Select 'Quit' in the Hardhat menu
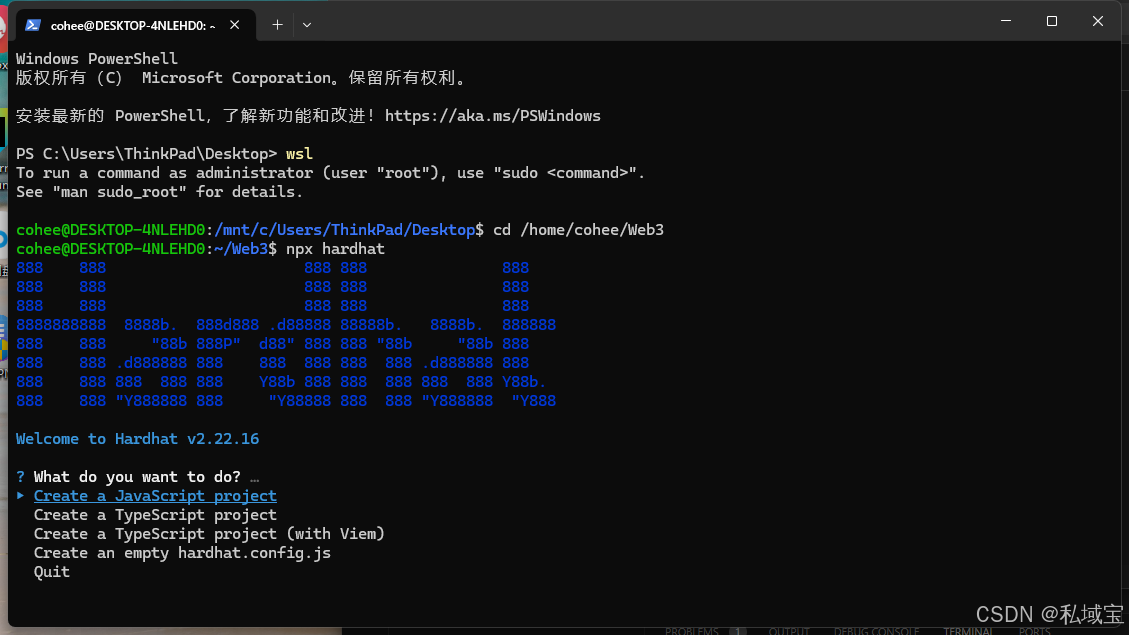The image size is (1129, 635). click(52, 571)
